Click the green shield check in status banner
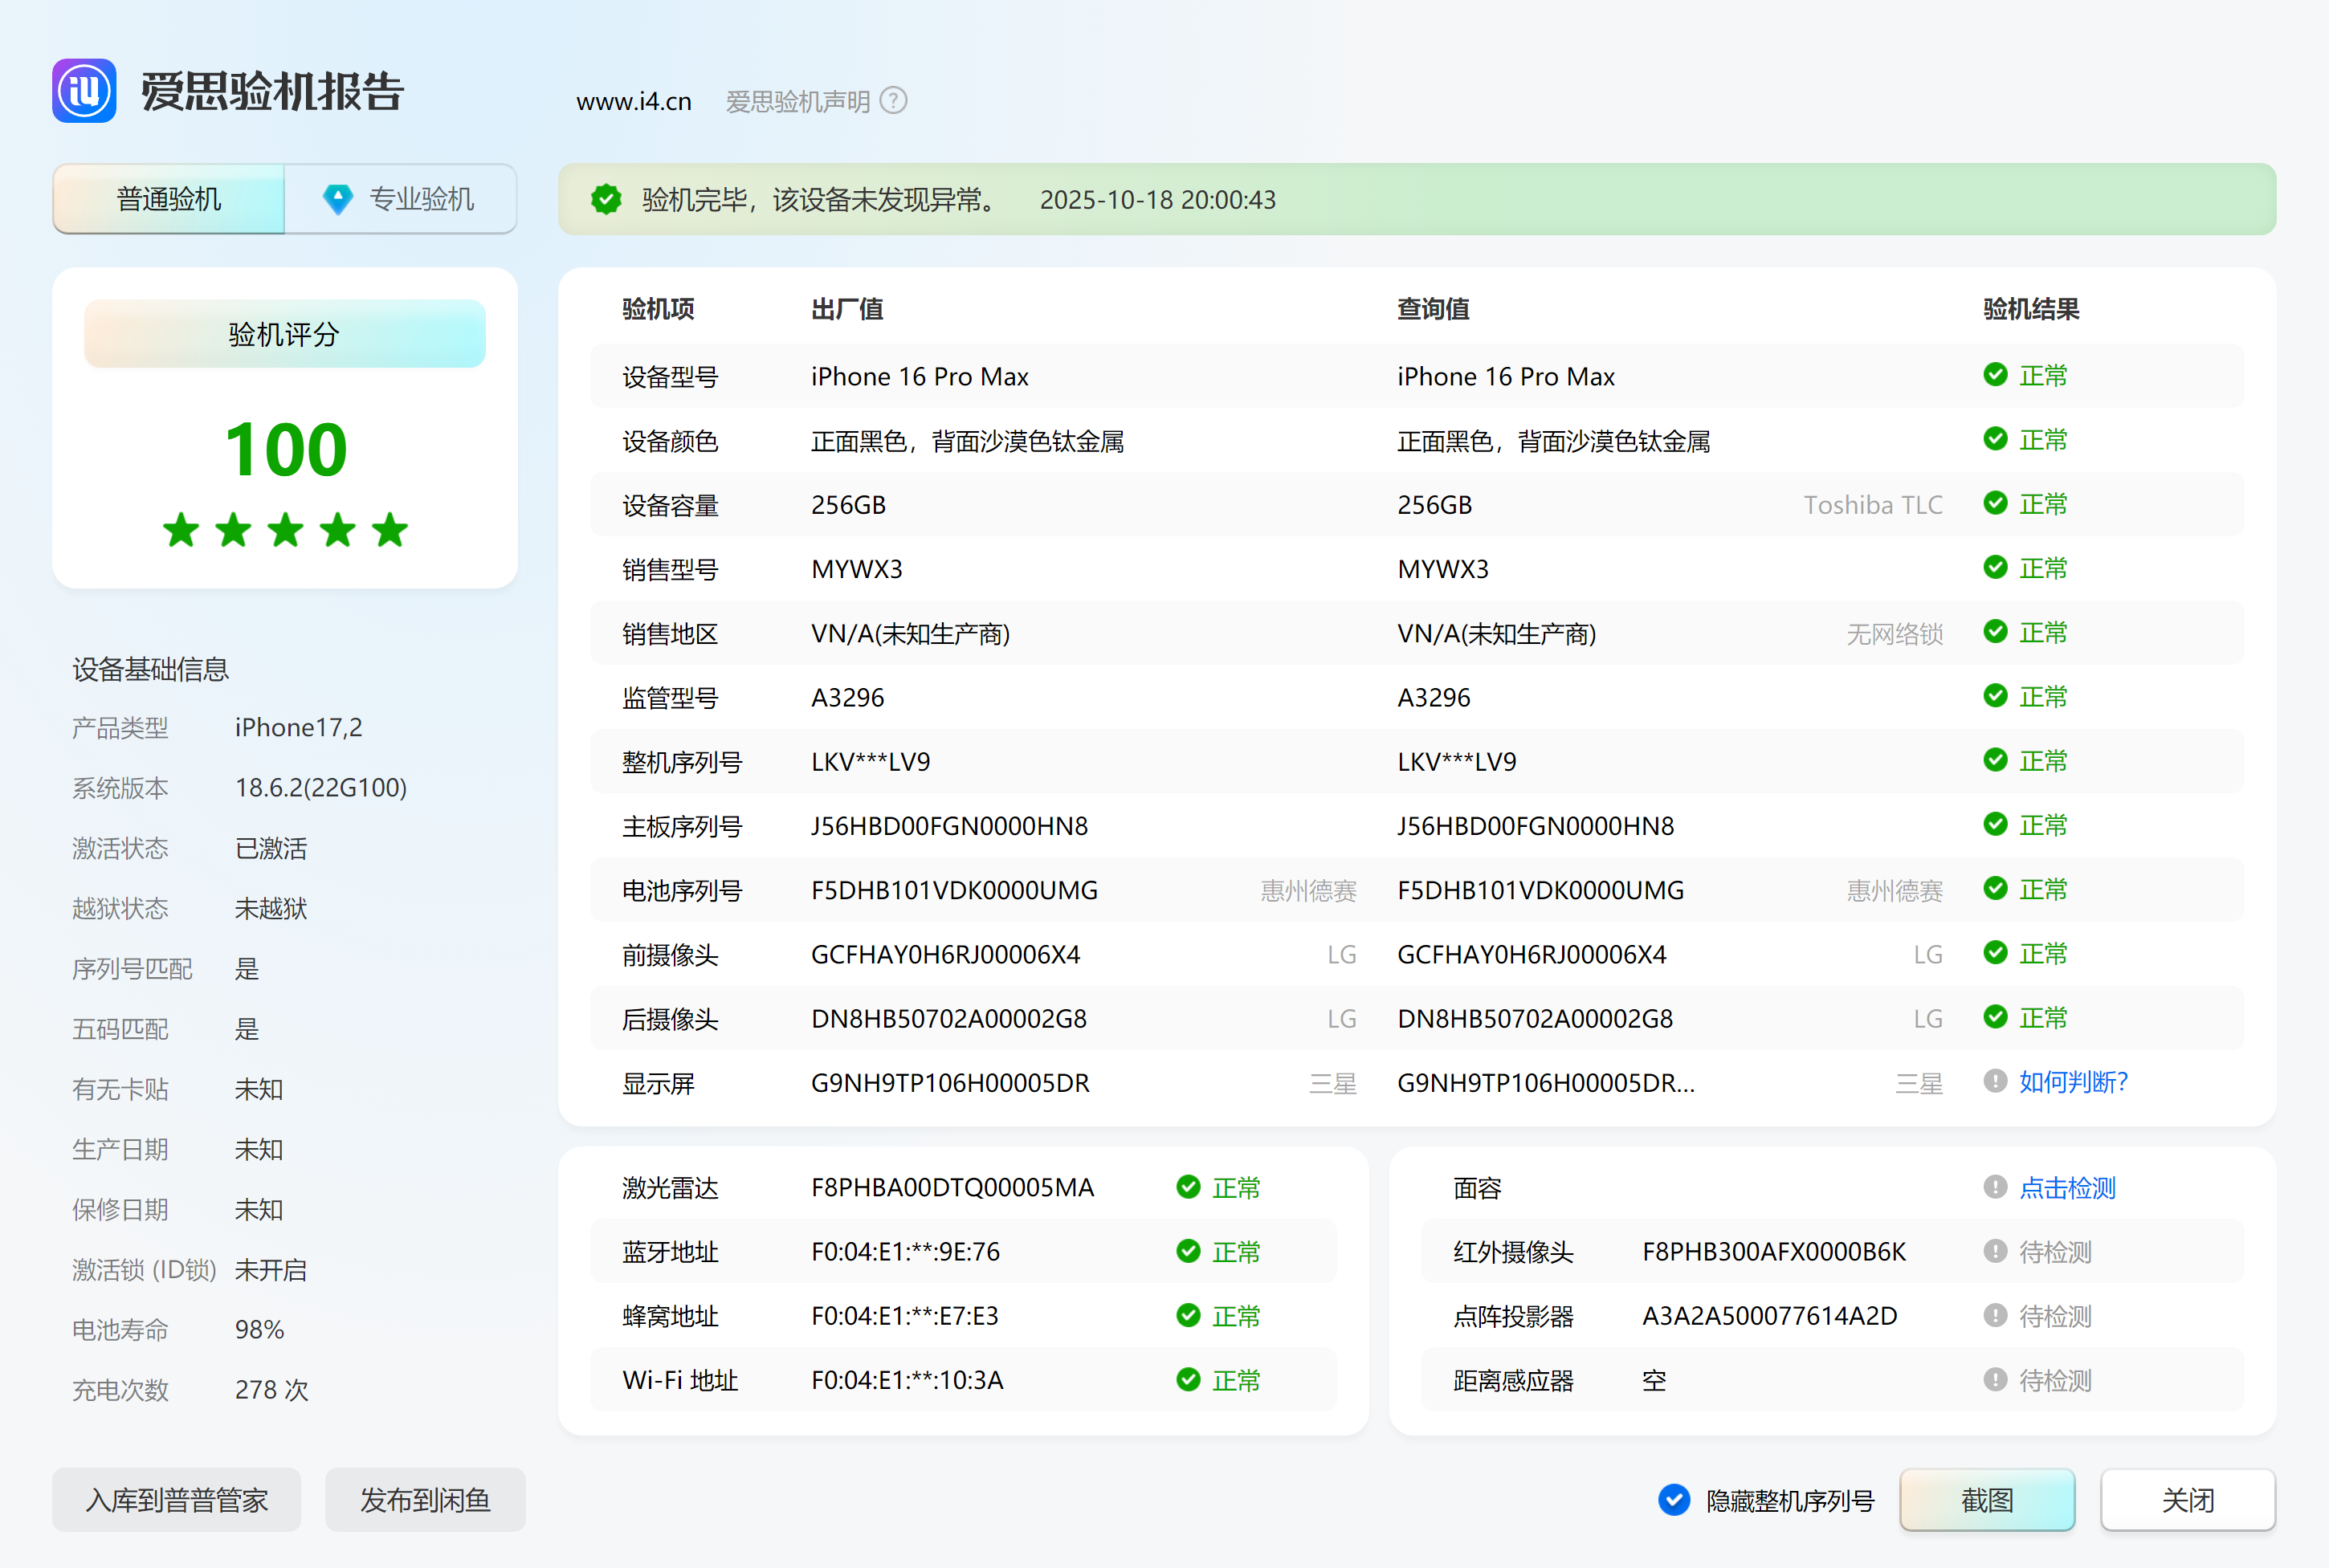Image resolution: width=2329 pixels, height=1568 pixels. 606,200
